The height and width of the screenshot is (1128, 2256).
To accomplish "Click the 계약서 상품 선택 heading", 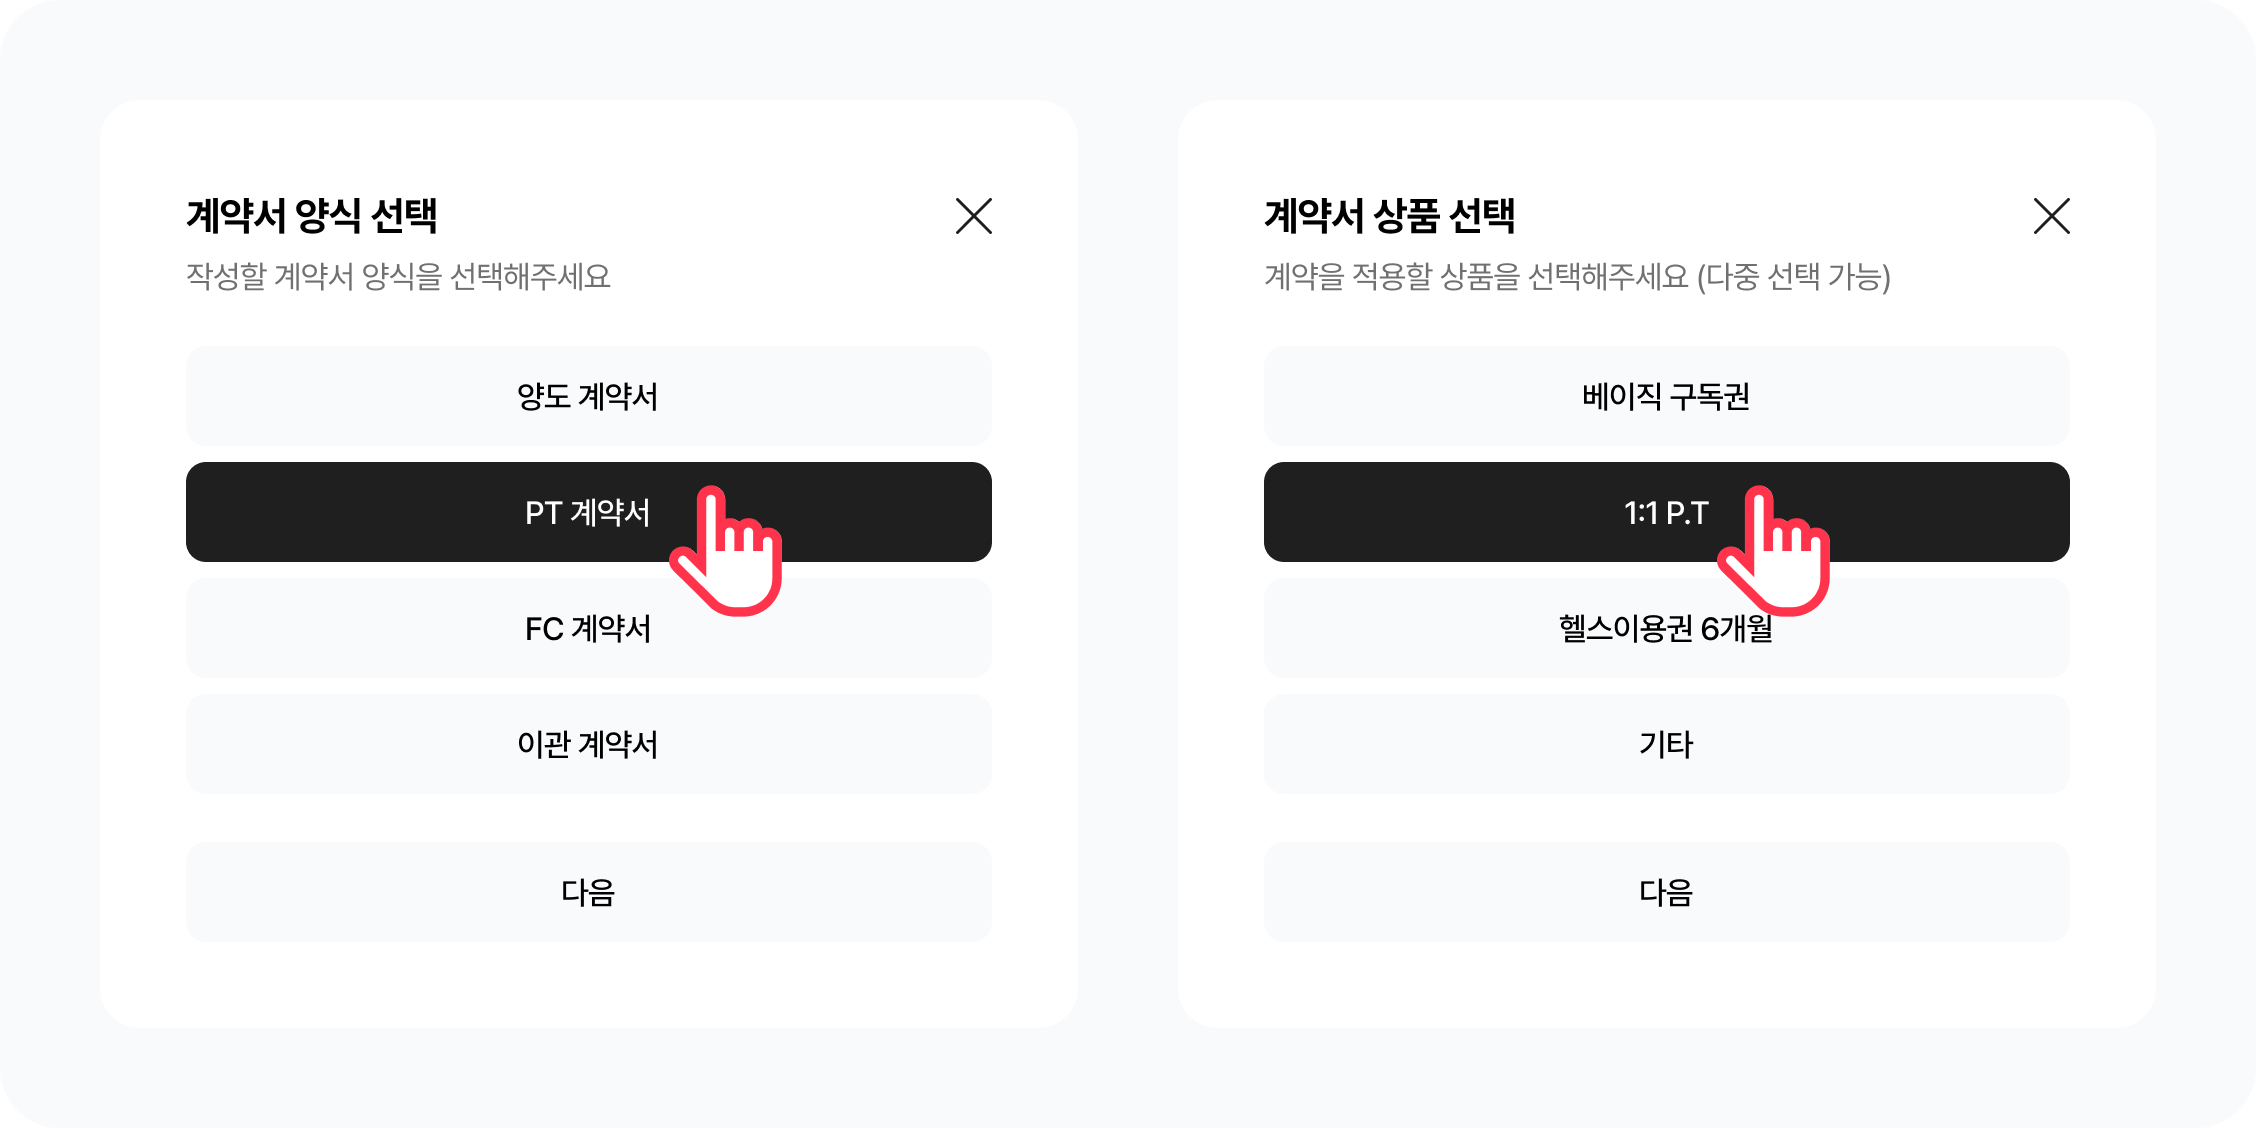I will (1390, 216).
